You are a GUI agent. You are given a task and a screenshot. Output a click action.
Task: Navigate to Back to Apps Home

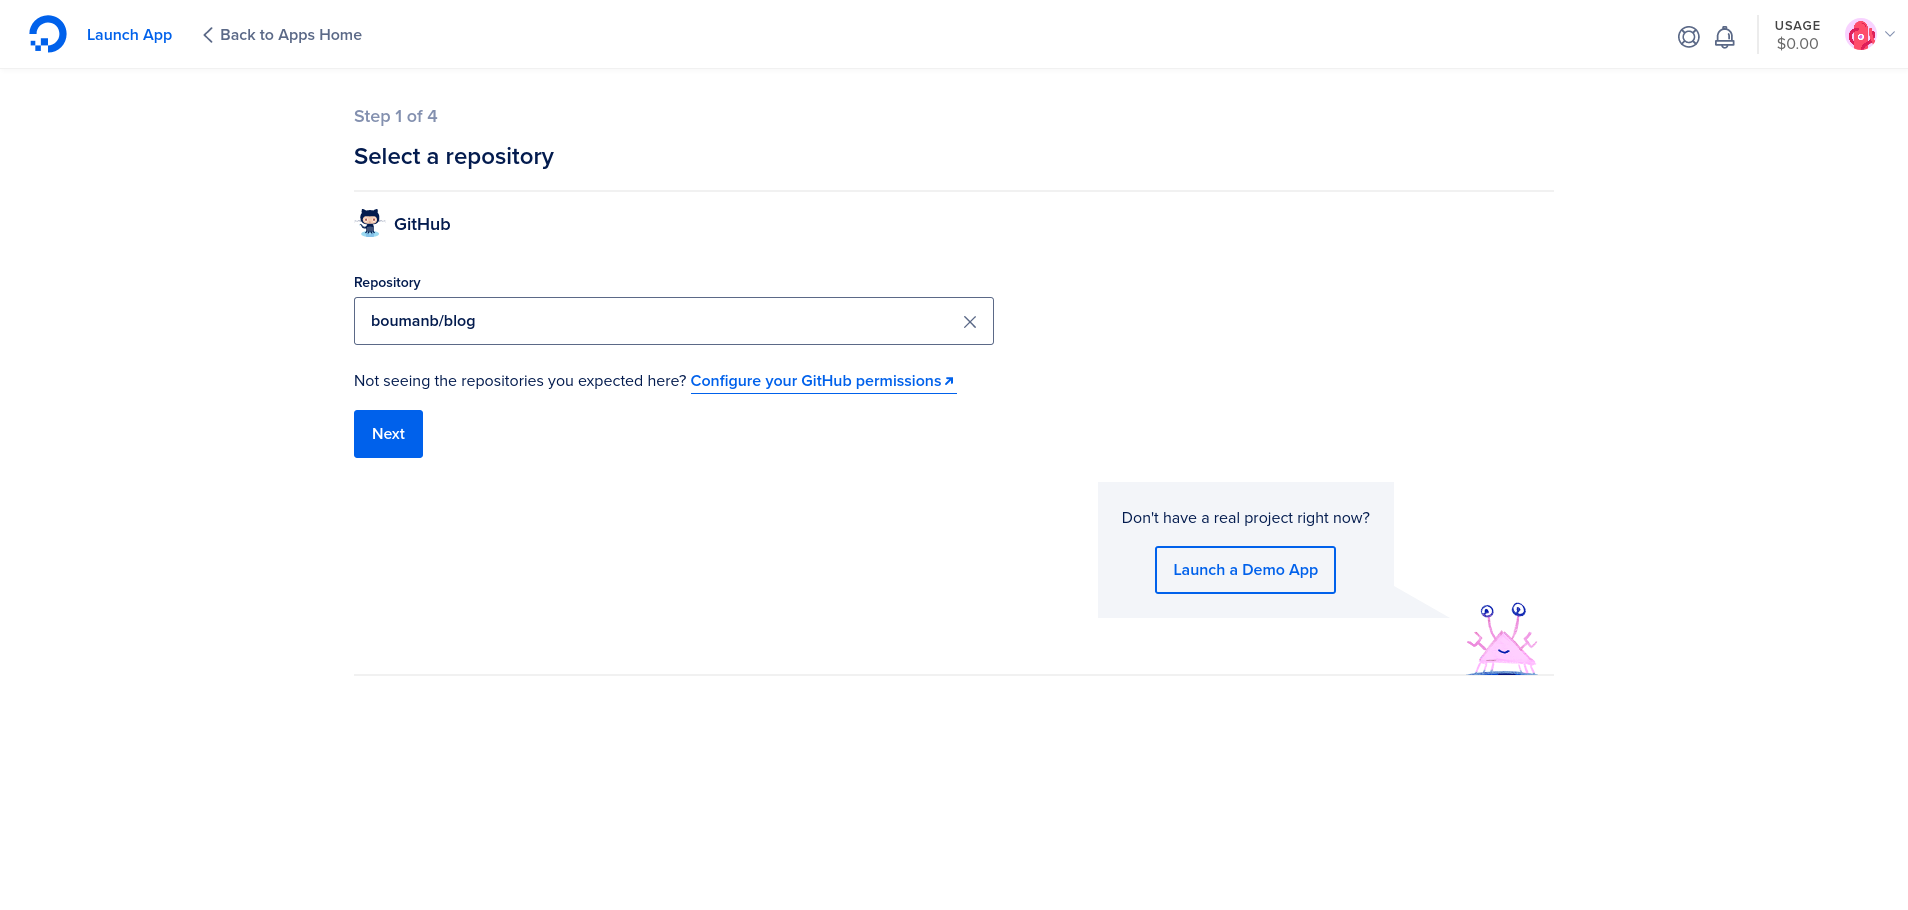[290, 34]
